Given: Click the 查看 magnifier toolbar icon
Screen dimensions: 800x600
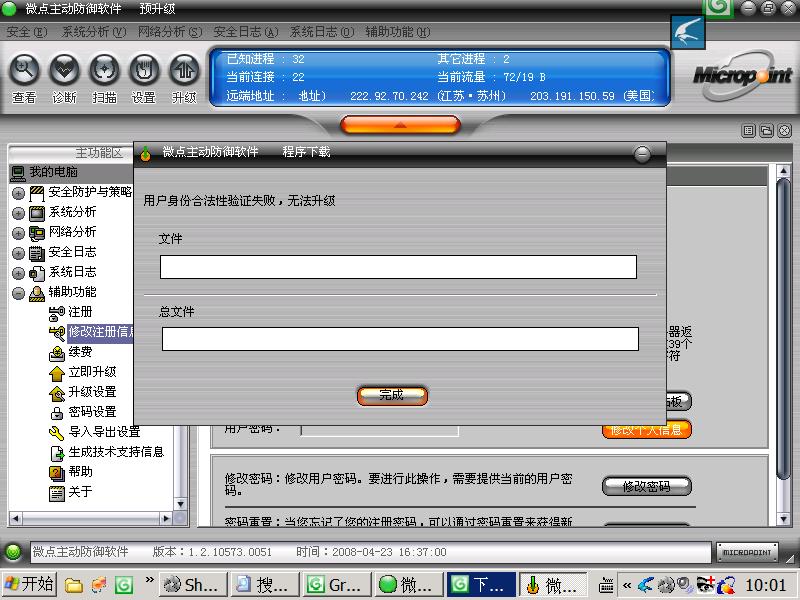Looking at the screenshot, I should 24,70.
